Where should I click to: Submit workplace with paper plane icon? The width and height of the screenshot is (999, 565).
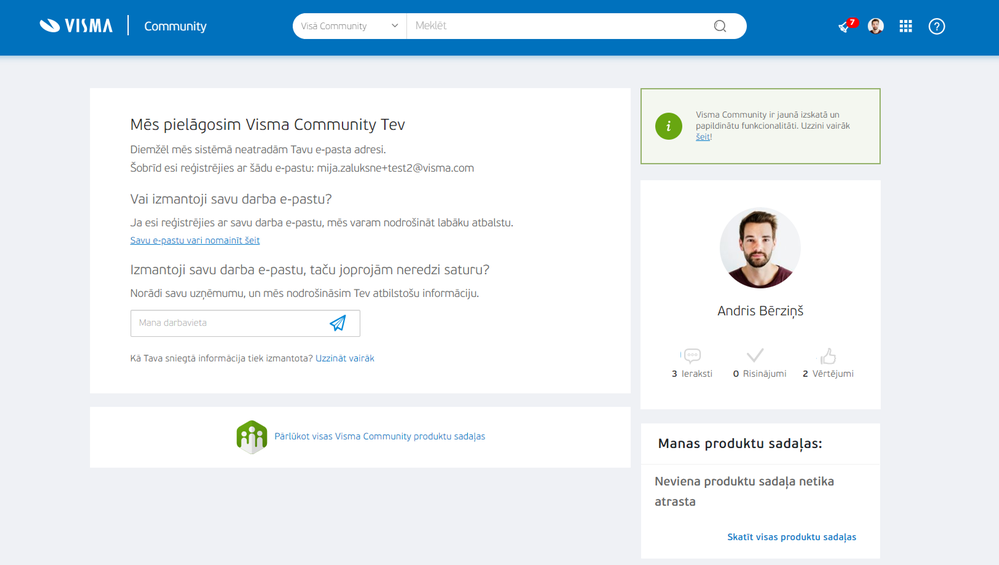pyautogui.click(x=338, y=323)
